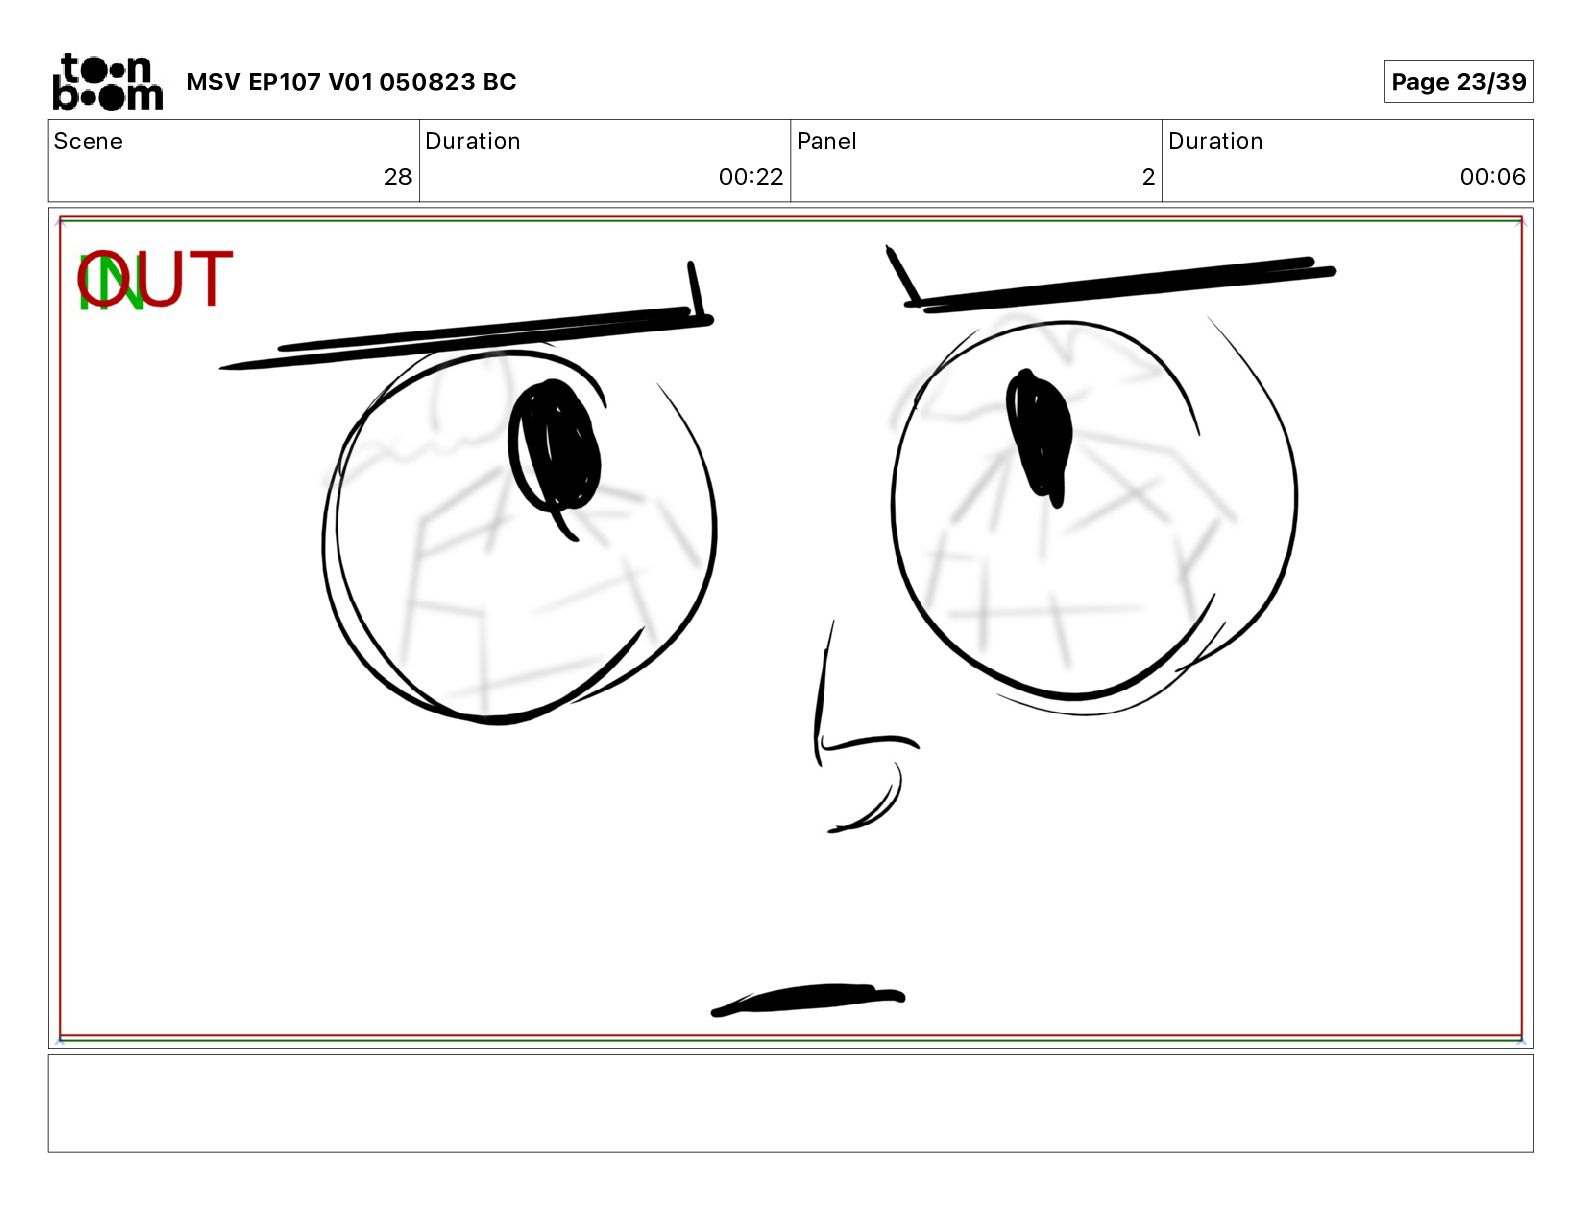Click the Duration label beside the Scene field

pyautogui.click(x=473, y=141)
